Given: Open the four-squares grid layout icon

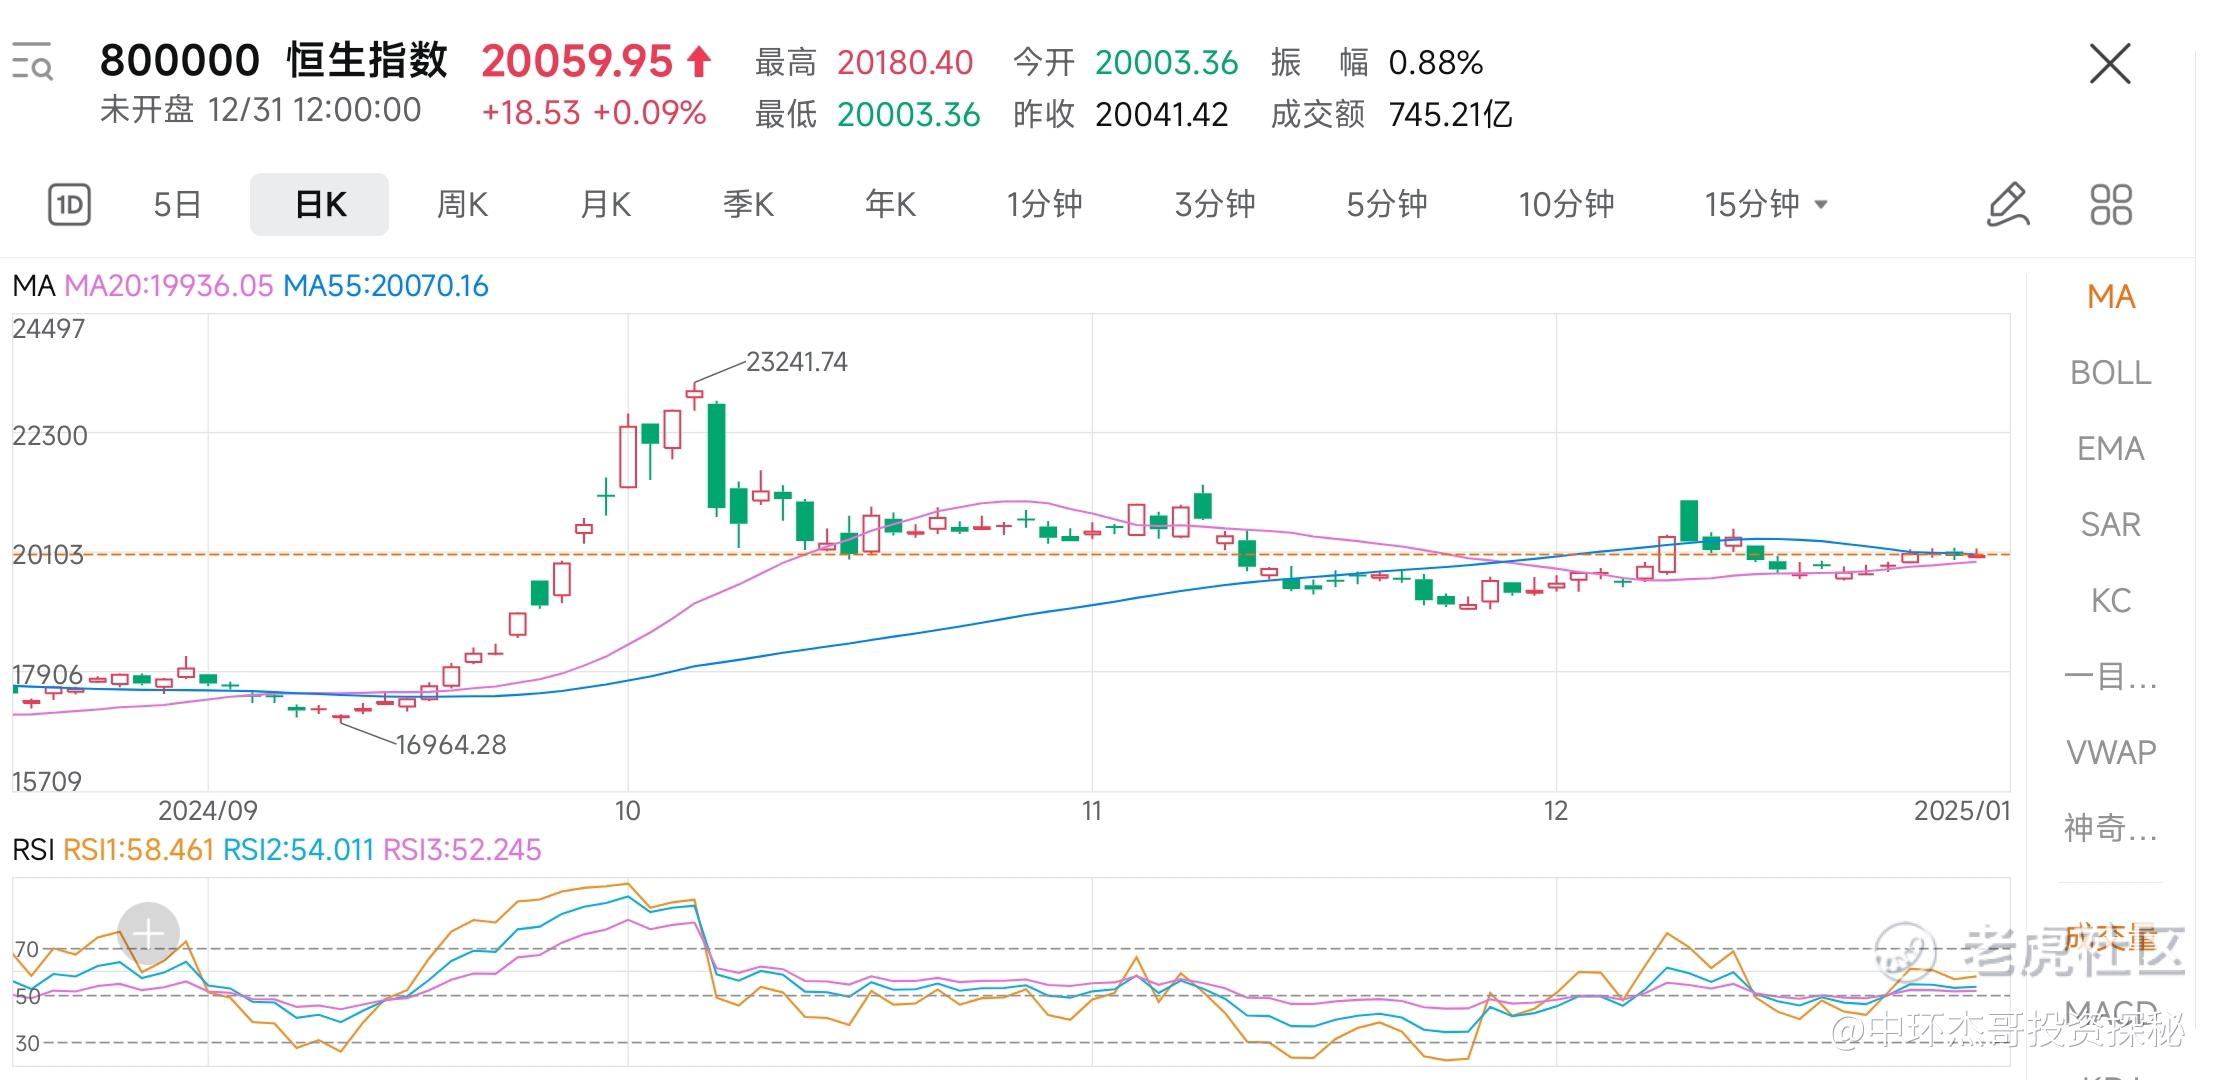Looking at the screenshot, I should click(2110, 205).
